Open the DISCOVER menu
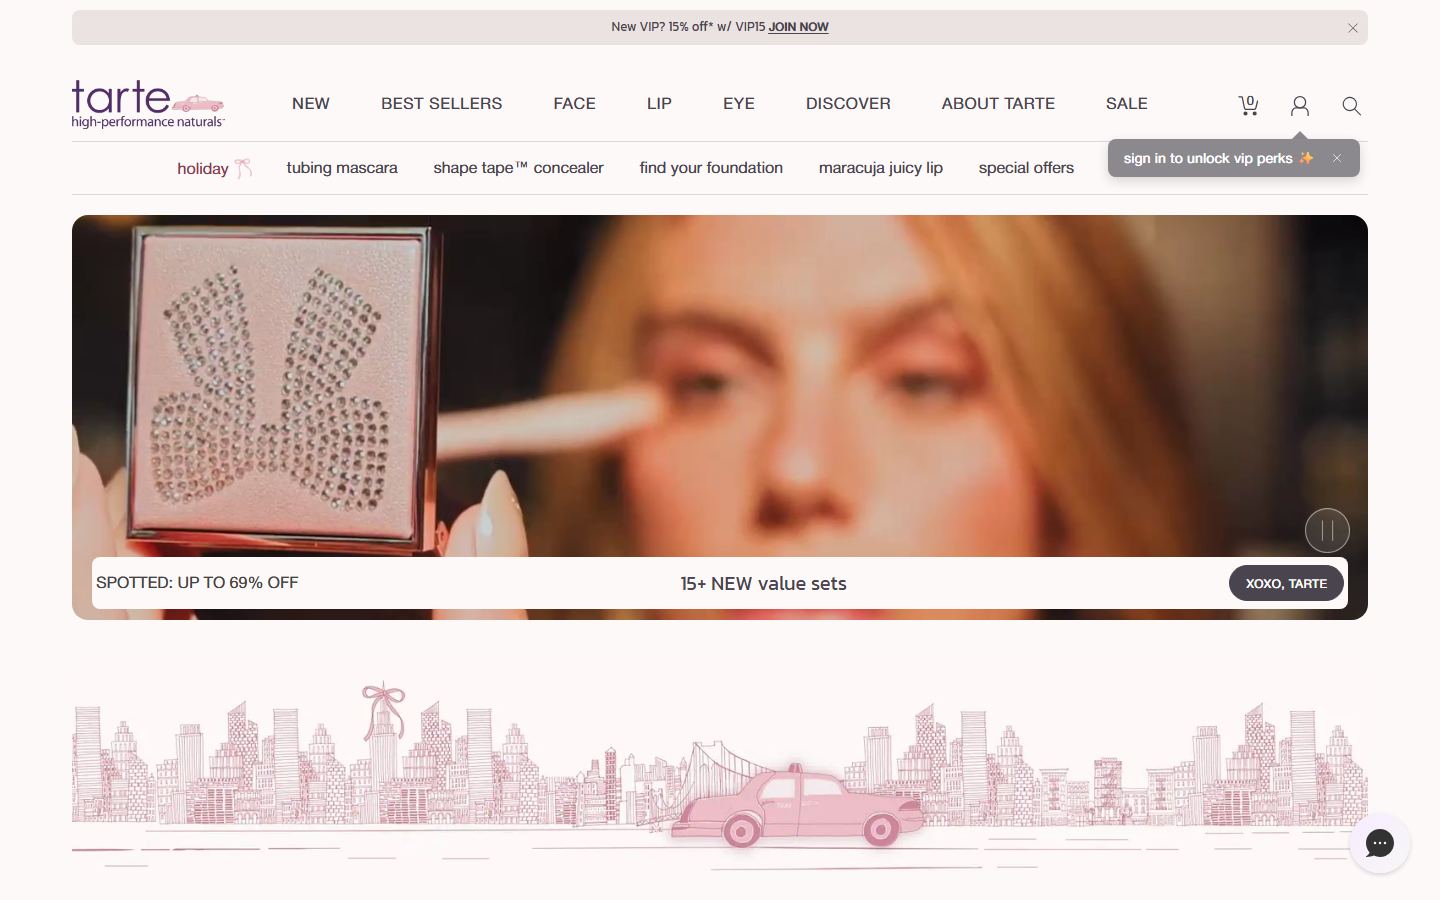Image resolution: width=1440 pixels, height=900 pixels. pyautogui.click(x=848, y=103)
